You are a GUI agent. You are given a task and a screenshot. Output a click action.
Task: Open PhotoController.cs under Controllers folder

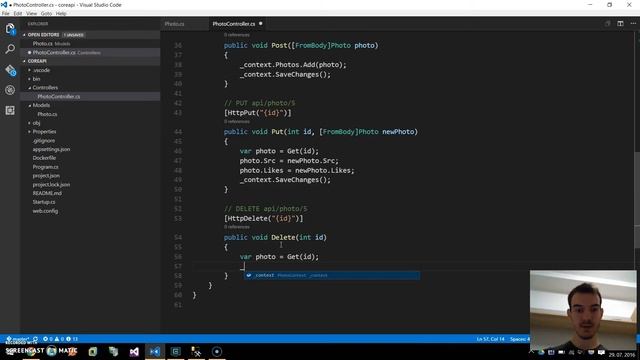pos(90,97)
